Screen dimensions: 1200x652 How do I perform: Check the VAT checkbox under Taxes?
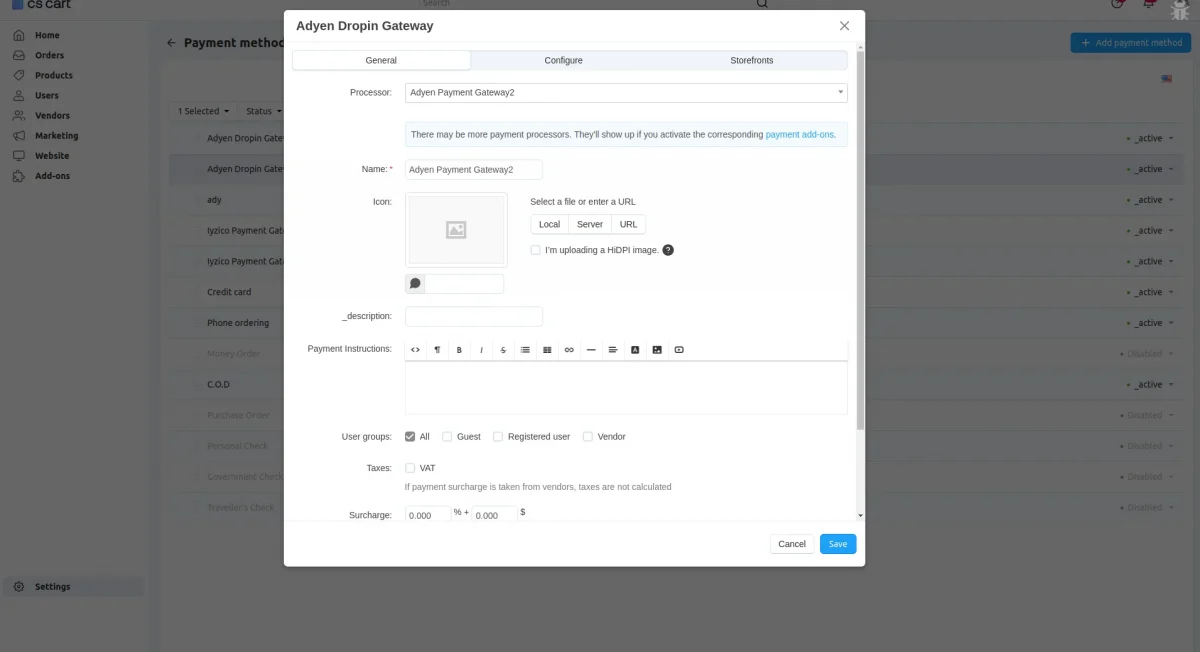[410, 467]
